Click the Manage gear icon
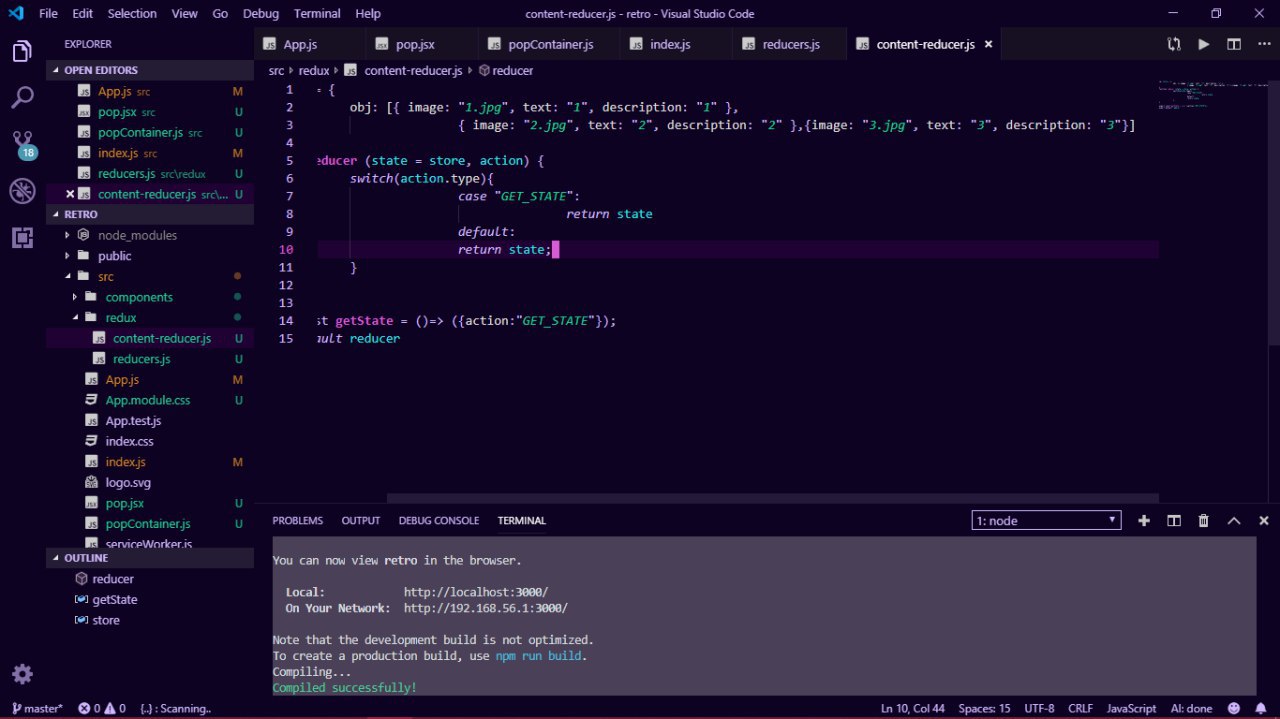 pyautogui.click(x=22, y=674)
